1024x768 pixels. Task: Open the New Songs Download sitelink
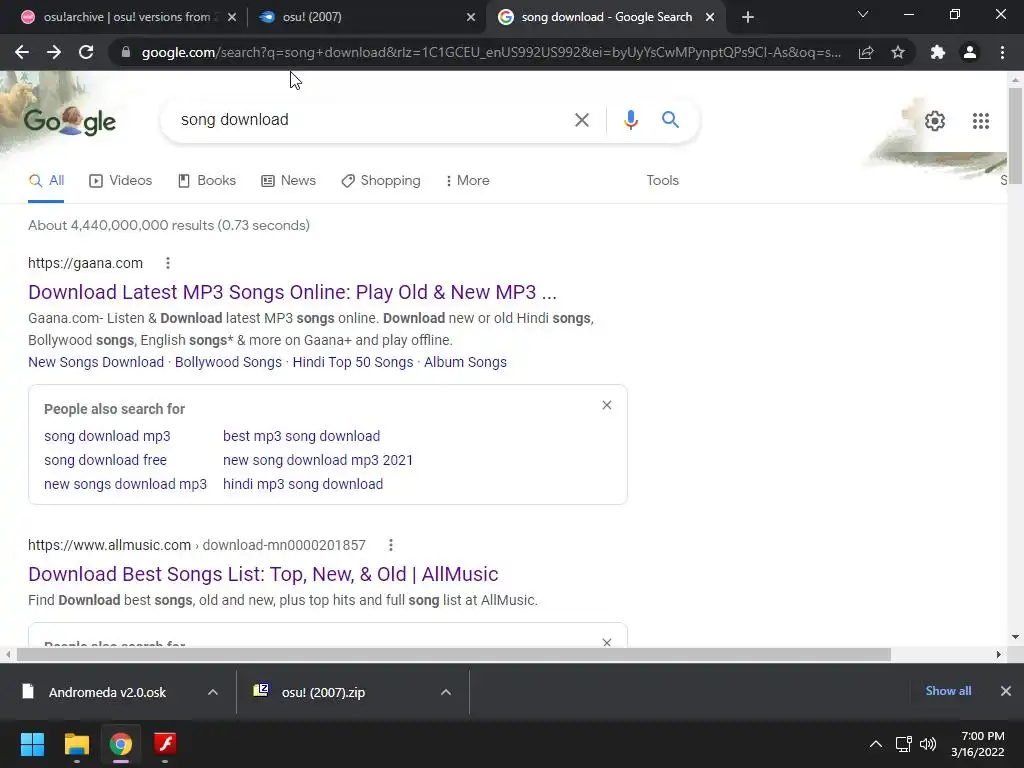pyautogui.click(x=96, y=362)
